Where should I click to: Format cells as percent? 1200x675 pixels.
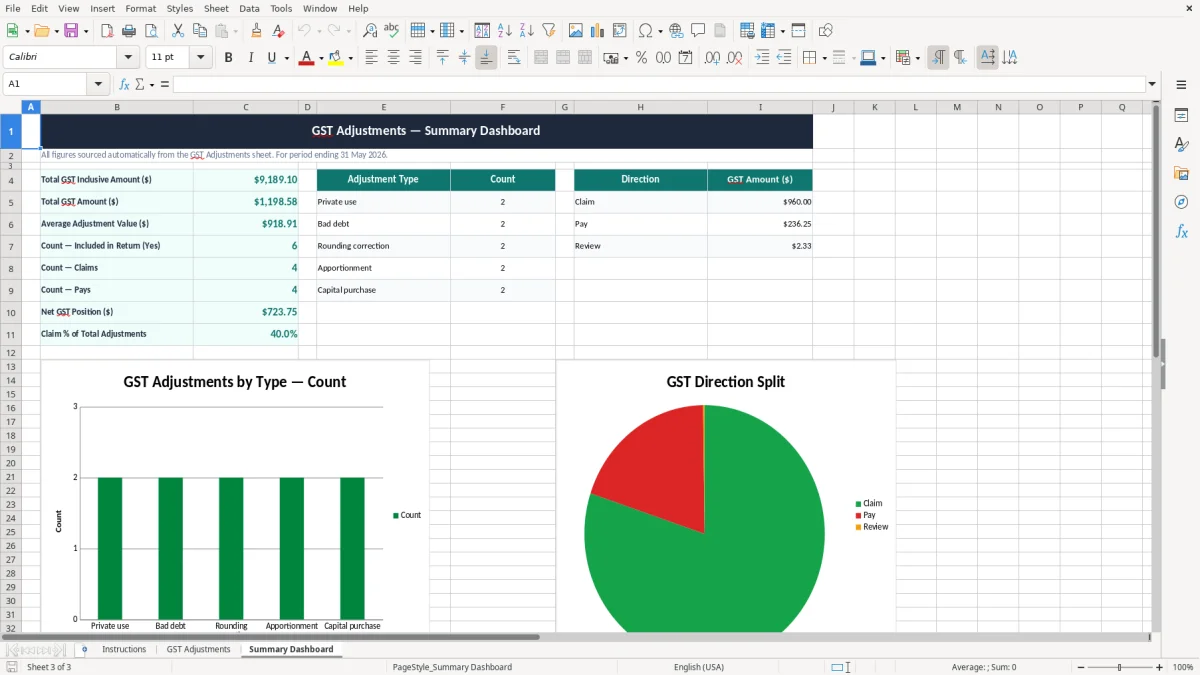point(641,58)
